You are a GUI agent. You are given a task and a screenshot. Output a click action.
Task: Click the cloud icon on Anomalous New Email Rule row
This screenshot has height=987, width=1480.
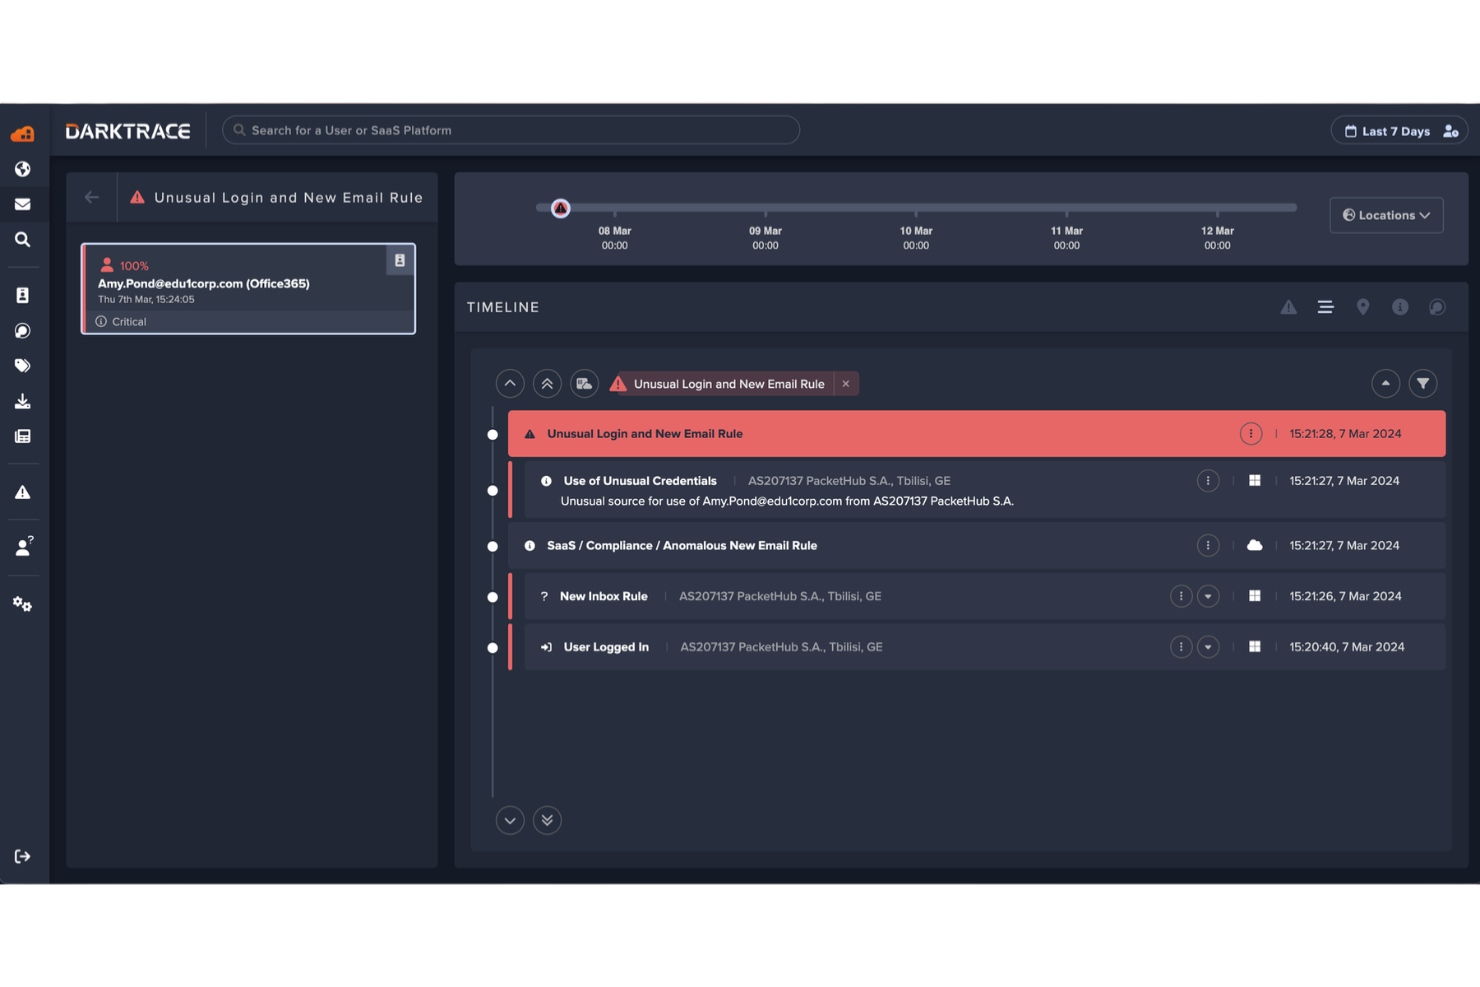pyautogui.click(x=1254, y=546)
